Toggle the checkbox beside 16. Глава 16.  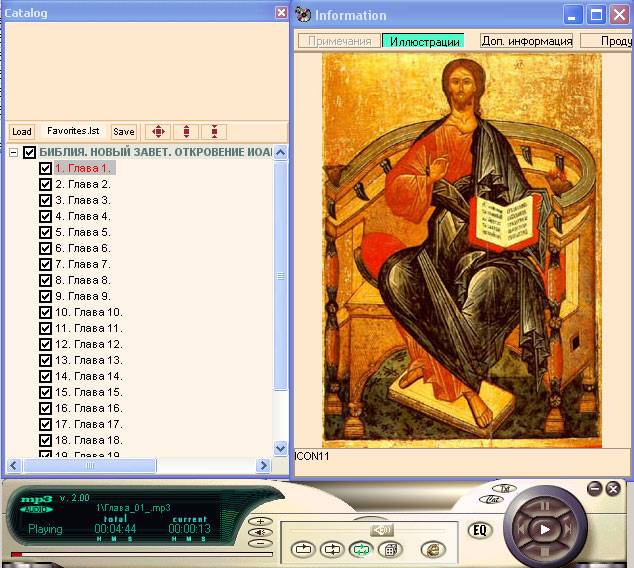pyautogui.click(x=45, y=408)
